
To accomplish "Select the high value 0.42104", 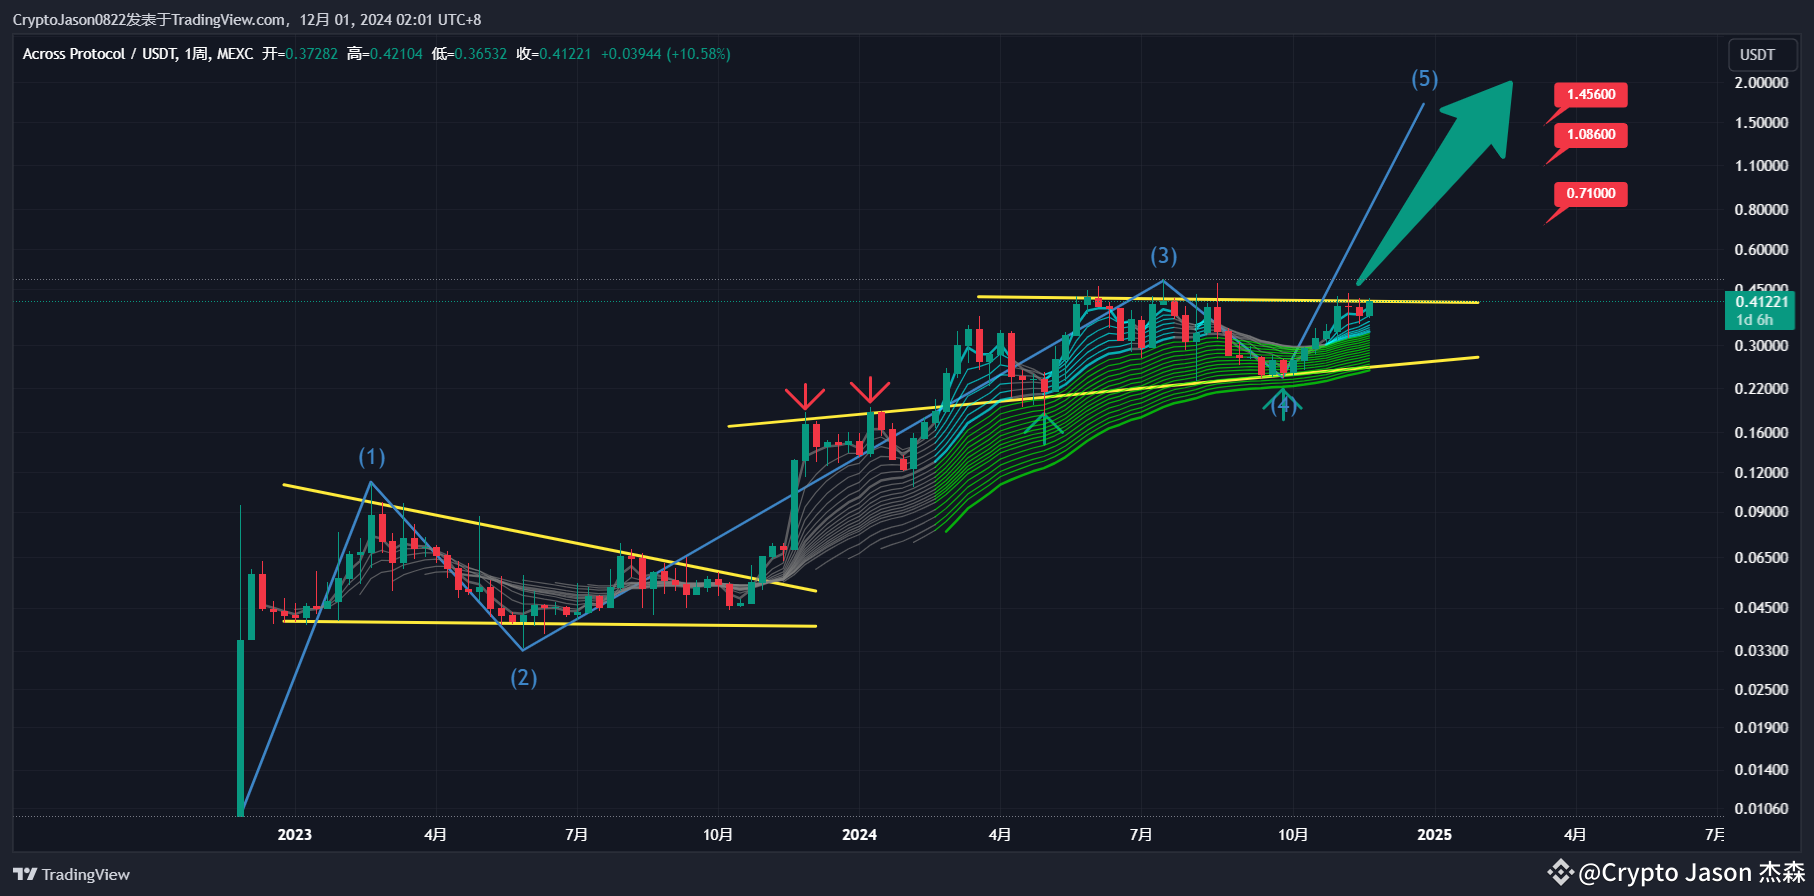I will [396, 54].
